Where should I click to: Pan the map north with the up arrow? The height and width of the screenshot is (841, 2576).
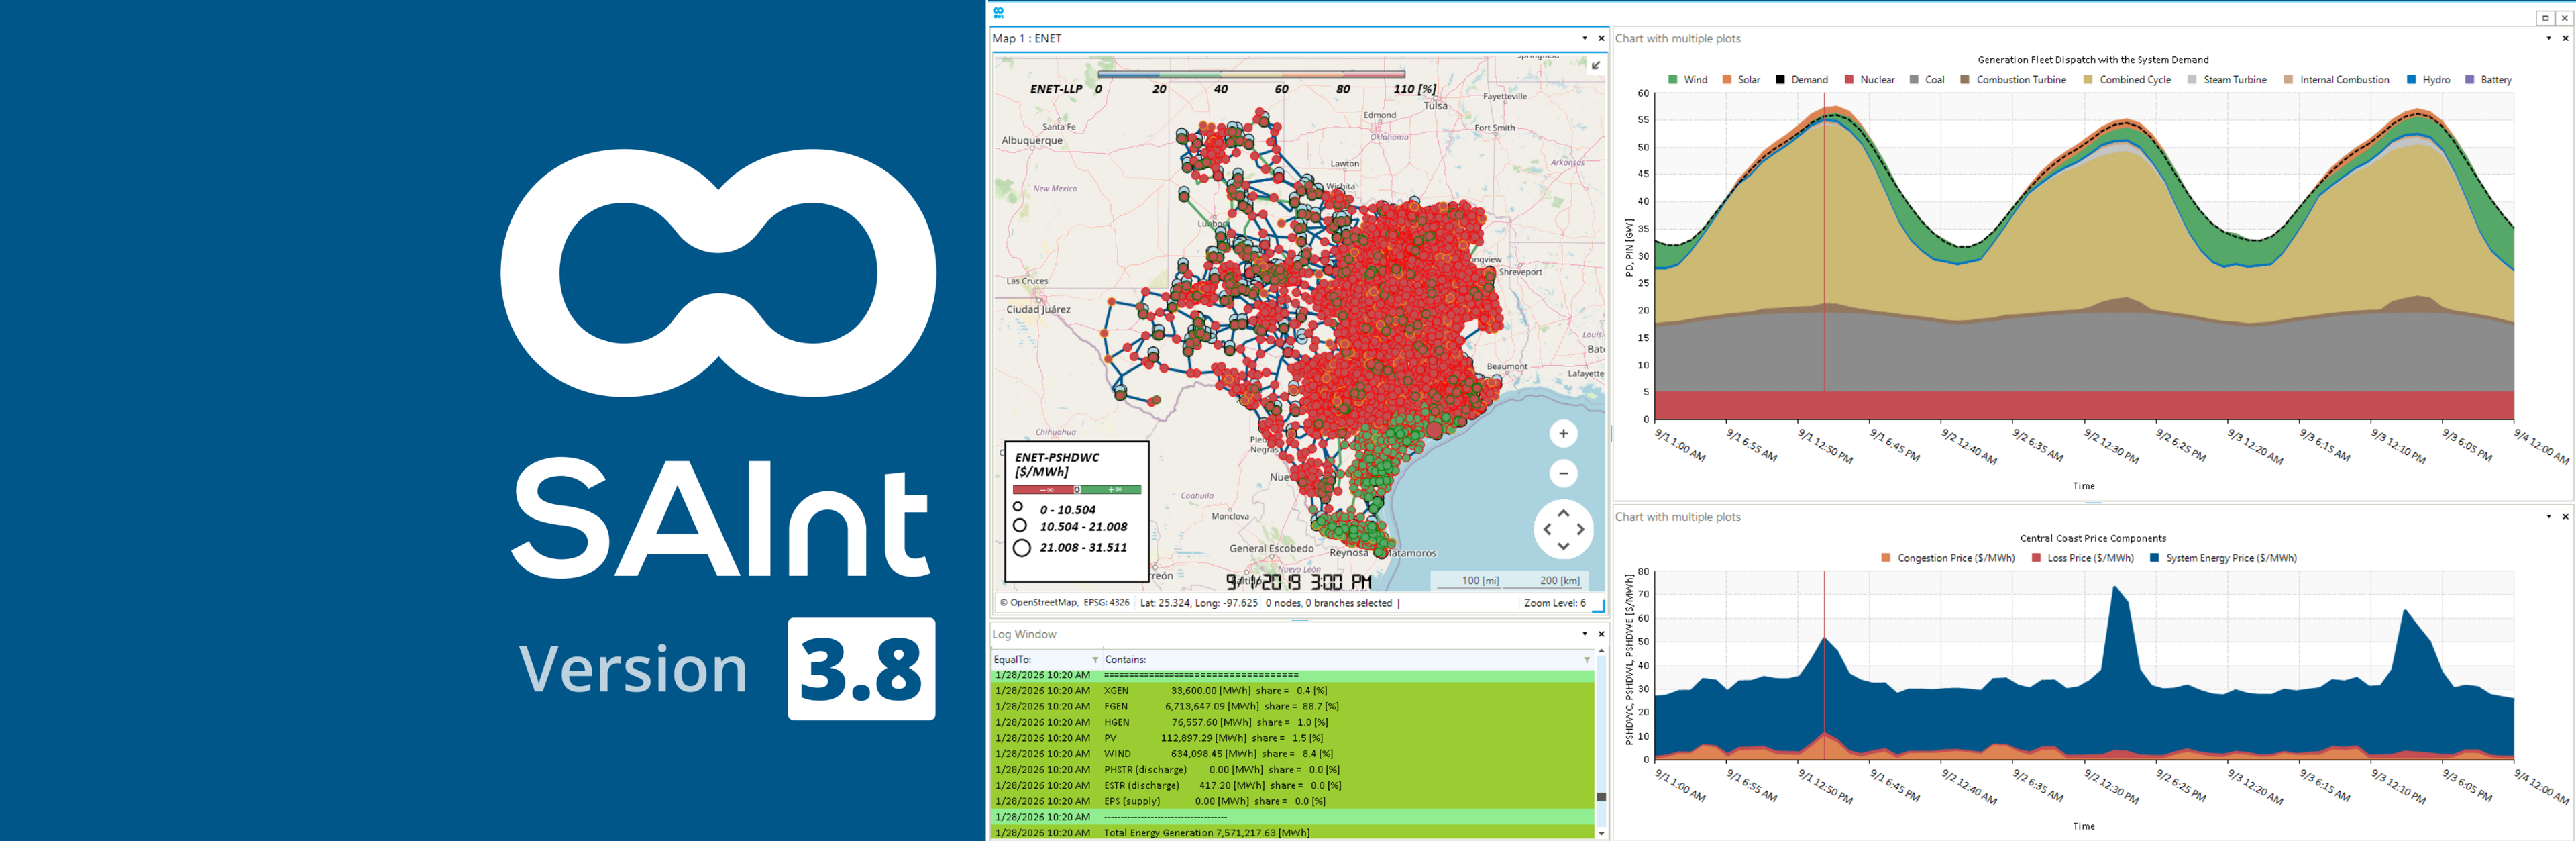tap(1565, 513)
